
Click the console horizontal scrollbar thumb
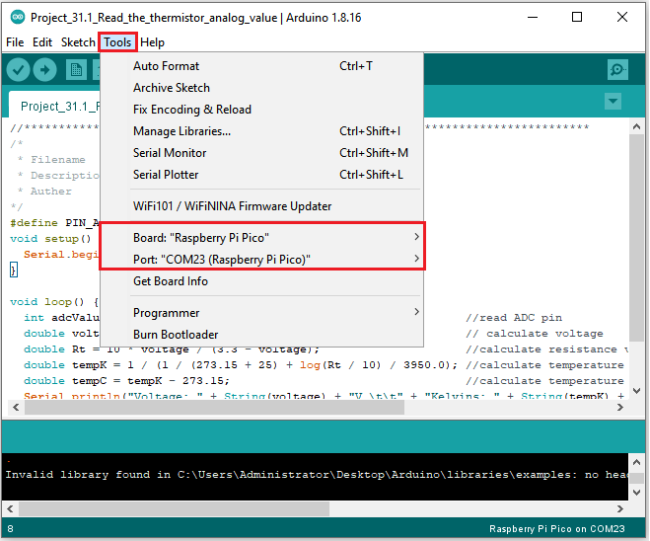pyautogui.click(x=174, y=509)
